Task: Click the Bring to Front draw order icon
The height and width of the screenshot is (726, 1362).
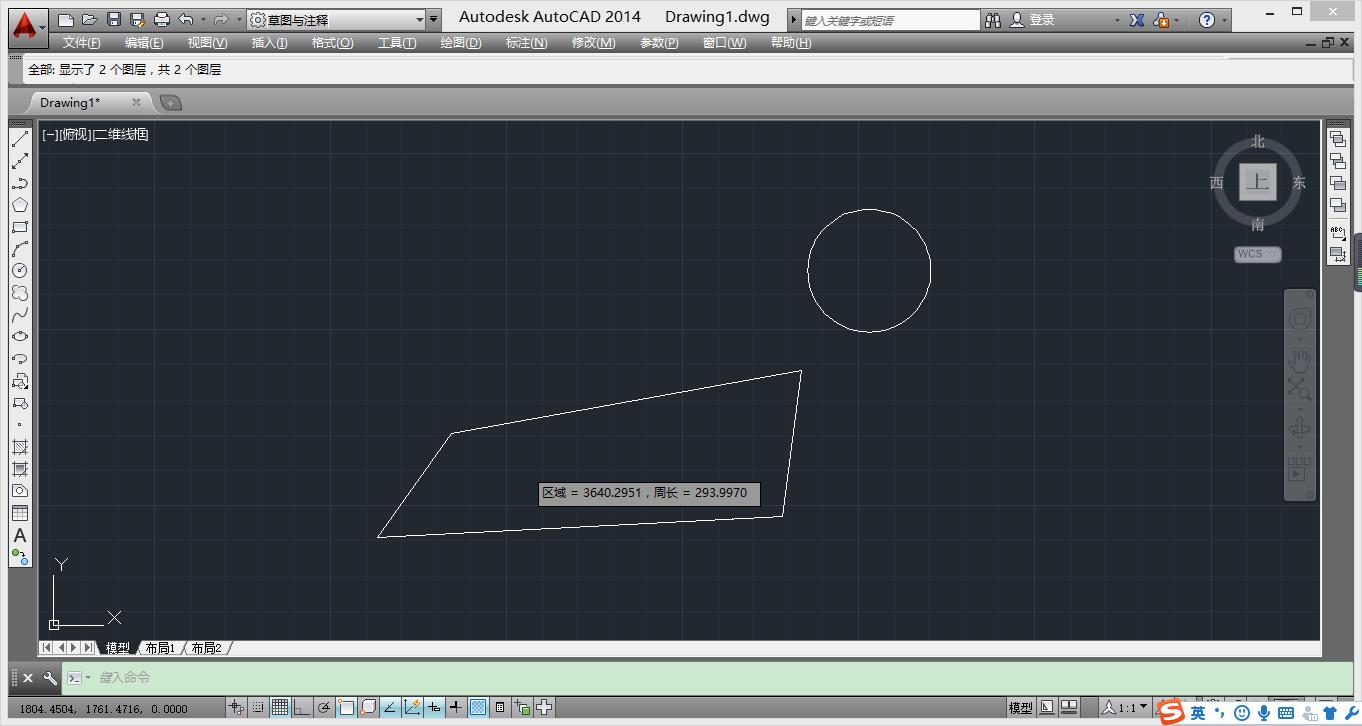Action: pos(1338,139)
